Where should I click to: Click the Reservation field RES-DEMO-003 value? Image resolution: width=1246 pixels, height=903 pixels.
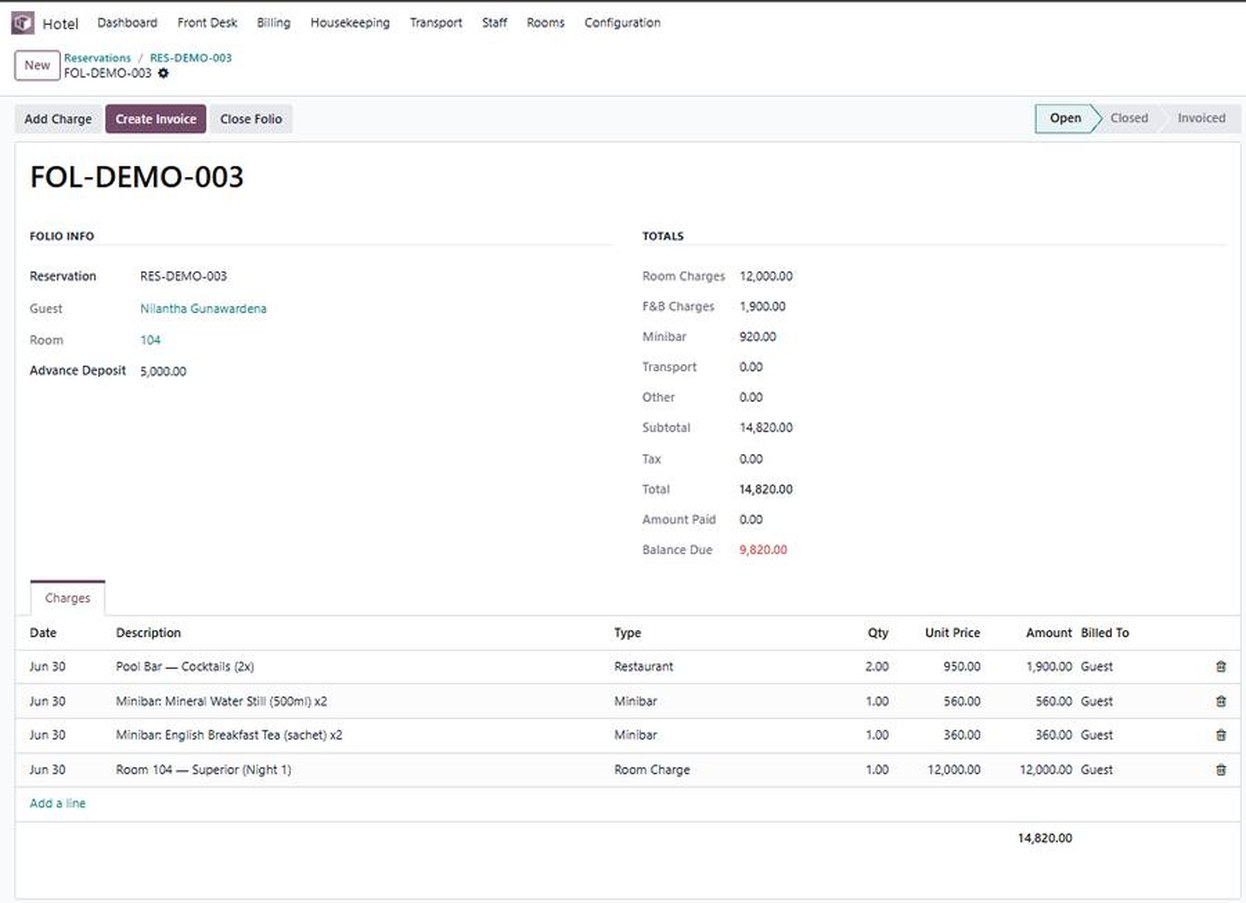[x=183, y=276]
